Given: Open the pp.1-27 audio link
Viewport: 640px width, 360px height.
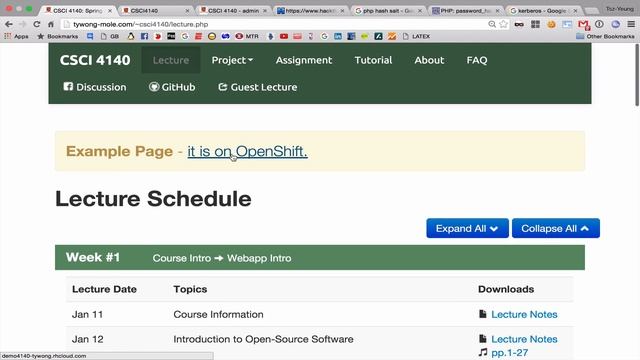Looking at the screenshot, I should [509, 353].
